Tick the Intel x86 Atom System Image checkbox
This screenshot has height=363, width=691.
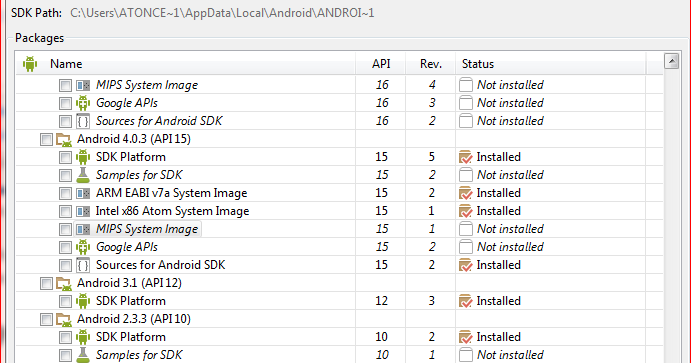(65, 211)
